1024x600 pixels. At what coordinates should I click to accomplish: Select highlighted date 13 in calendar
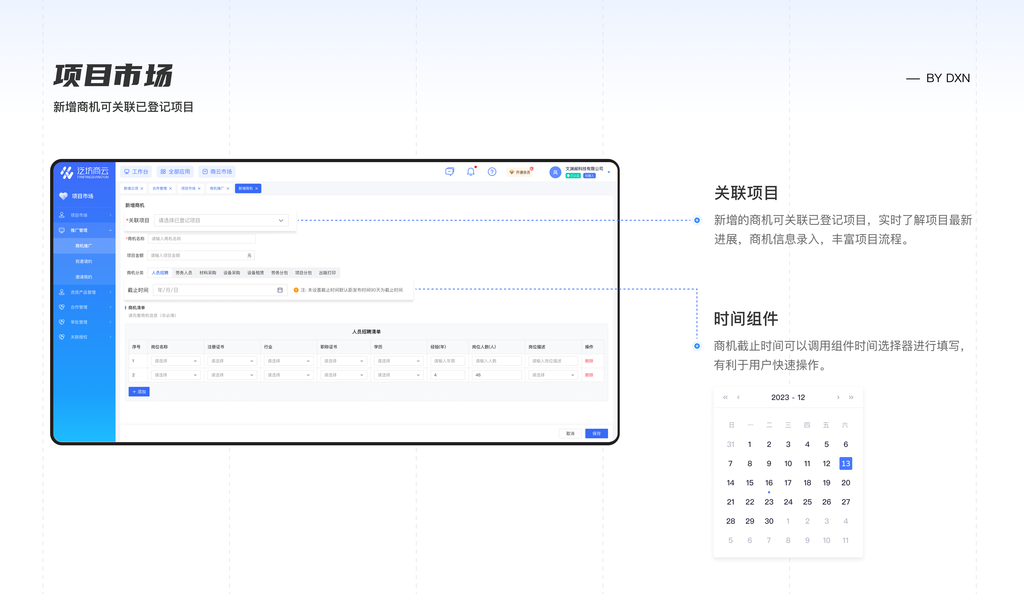coord(846,464)
